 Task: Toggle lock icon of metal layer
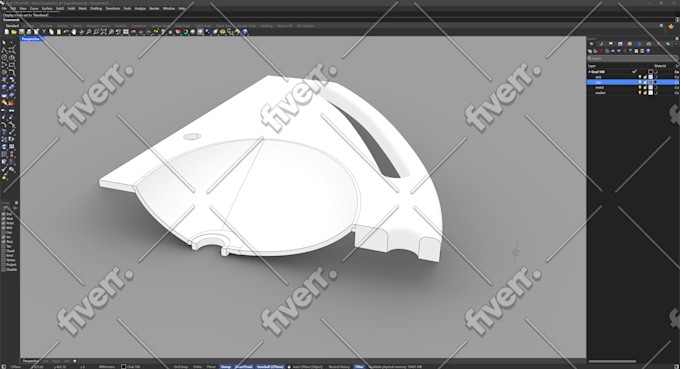click(x=645, y=88)
